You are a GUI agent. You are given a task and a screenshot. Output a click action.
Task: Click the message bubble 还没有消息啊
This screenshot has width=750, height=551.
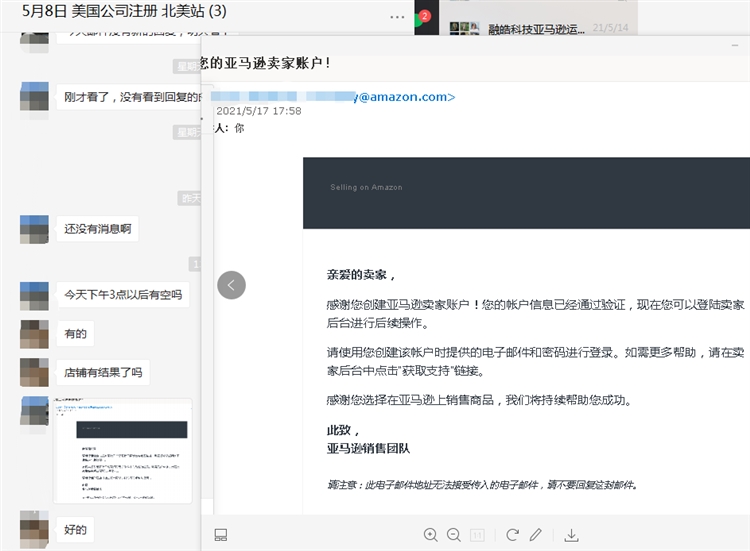pyautogui.click(x=97, y=229)
